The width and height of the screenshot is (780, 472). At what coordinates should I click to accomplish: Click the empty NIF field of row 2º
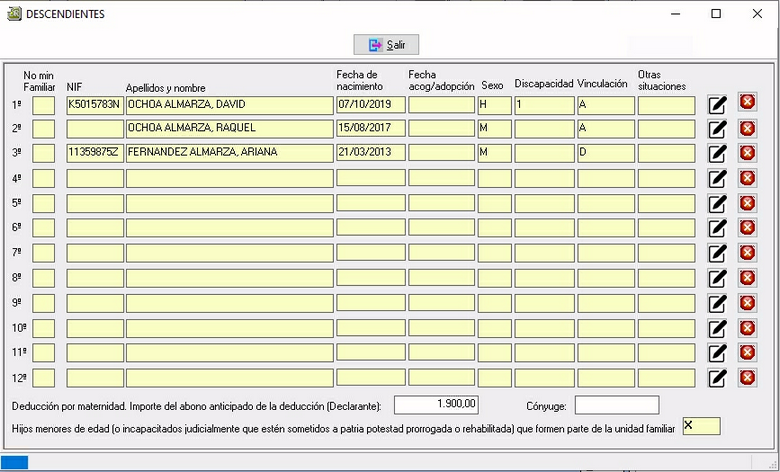[95, 129]
